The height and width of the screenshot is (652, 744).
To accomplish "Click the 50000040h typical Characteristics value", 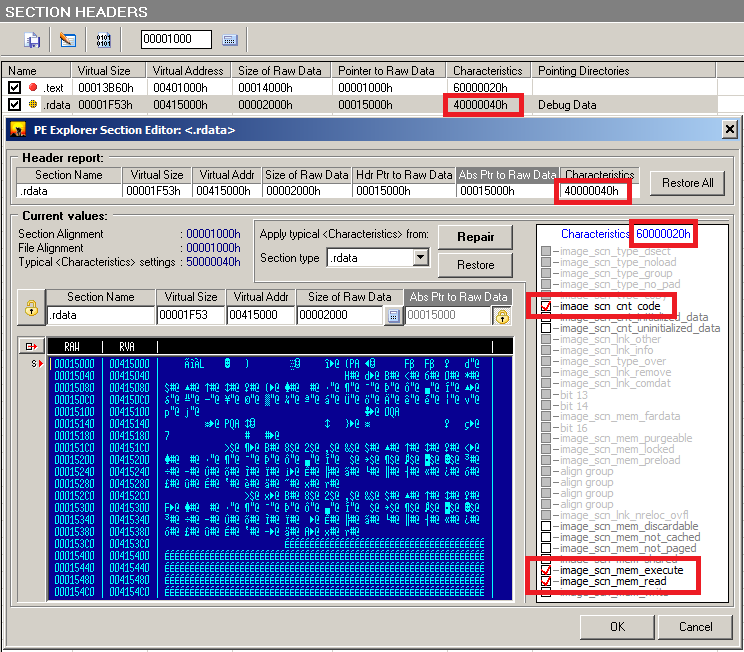I will tap(213, 262).
